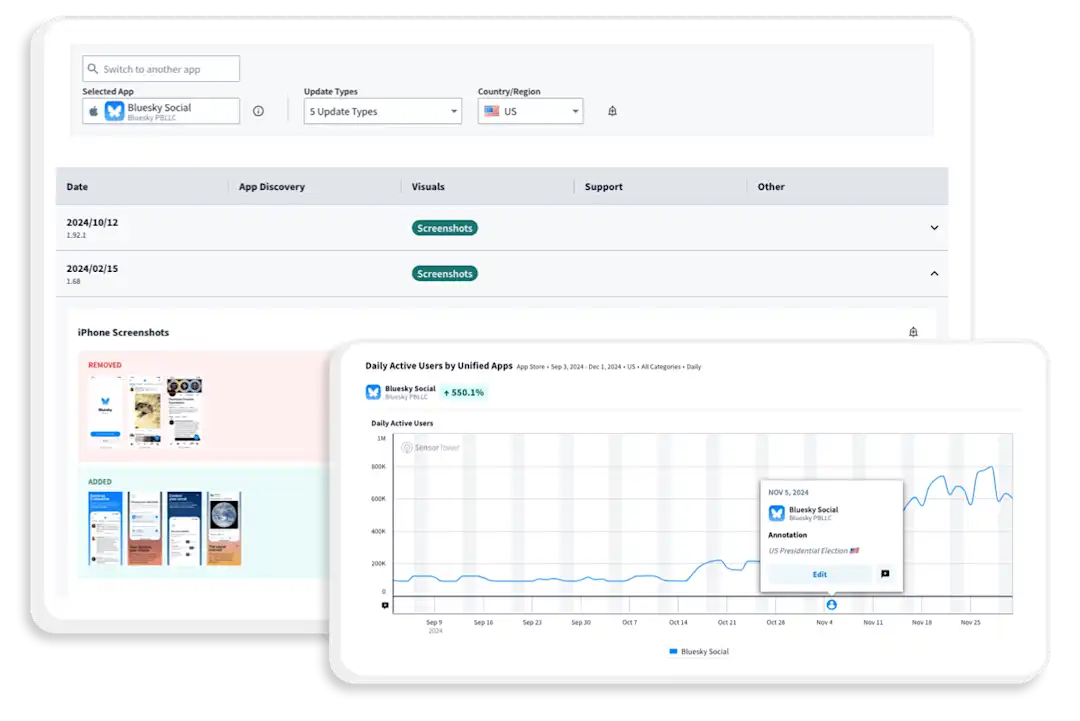1080x721 pixels.
Task: Click the US Presidential Election annotation text
Action: (813, 551)
